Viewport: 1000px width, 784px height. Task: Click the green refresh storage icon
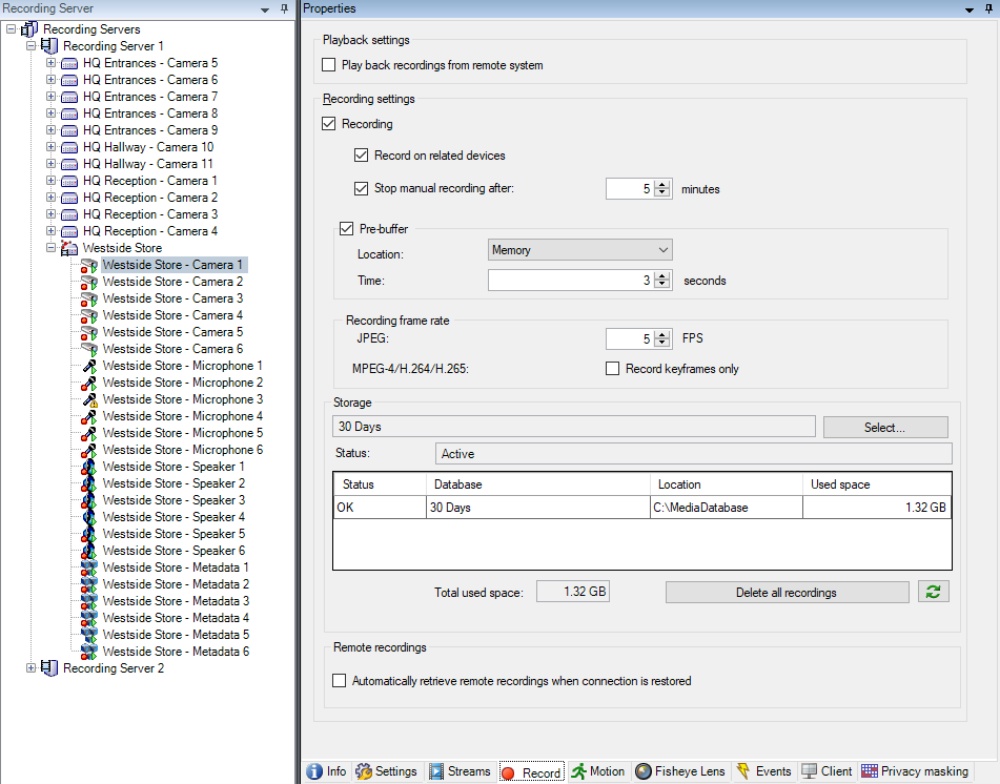(933, 592)
